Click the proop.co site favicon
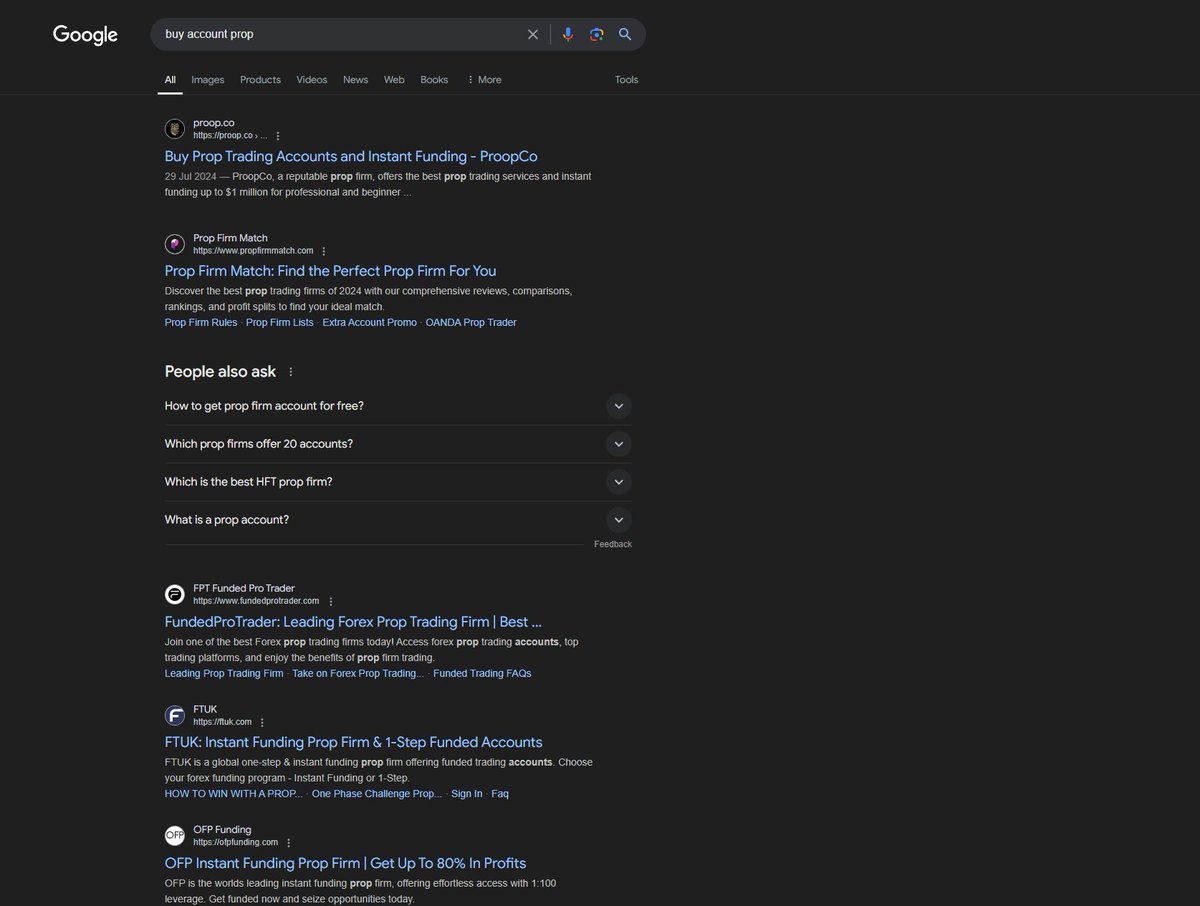Viewport: 1200px width, 906px height. coord(175,128)
